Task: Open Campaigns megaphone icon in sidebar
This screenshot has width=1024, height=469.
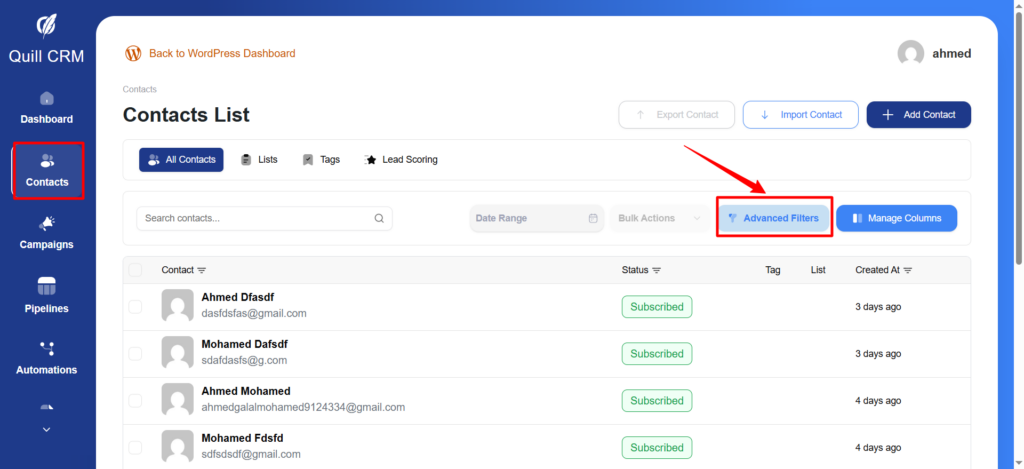Action: (47, 223)
